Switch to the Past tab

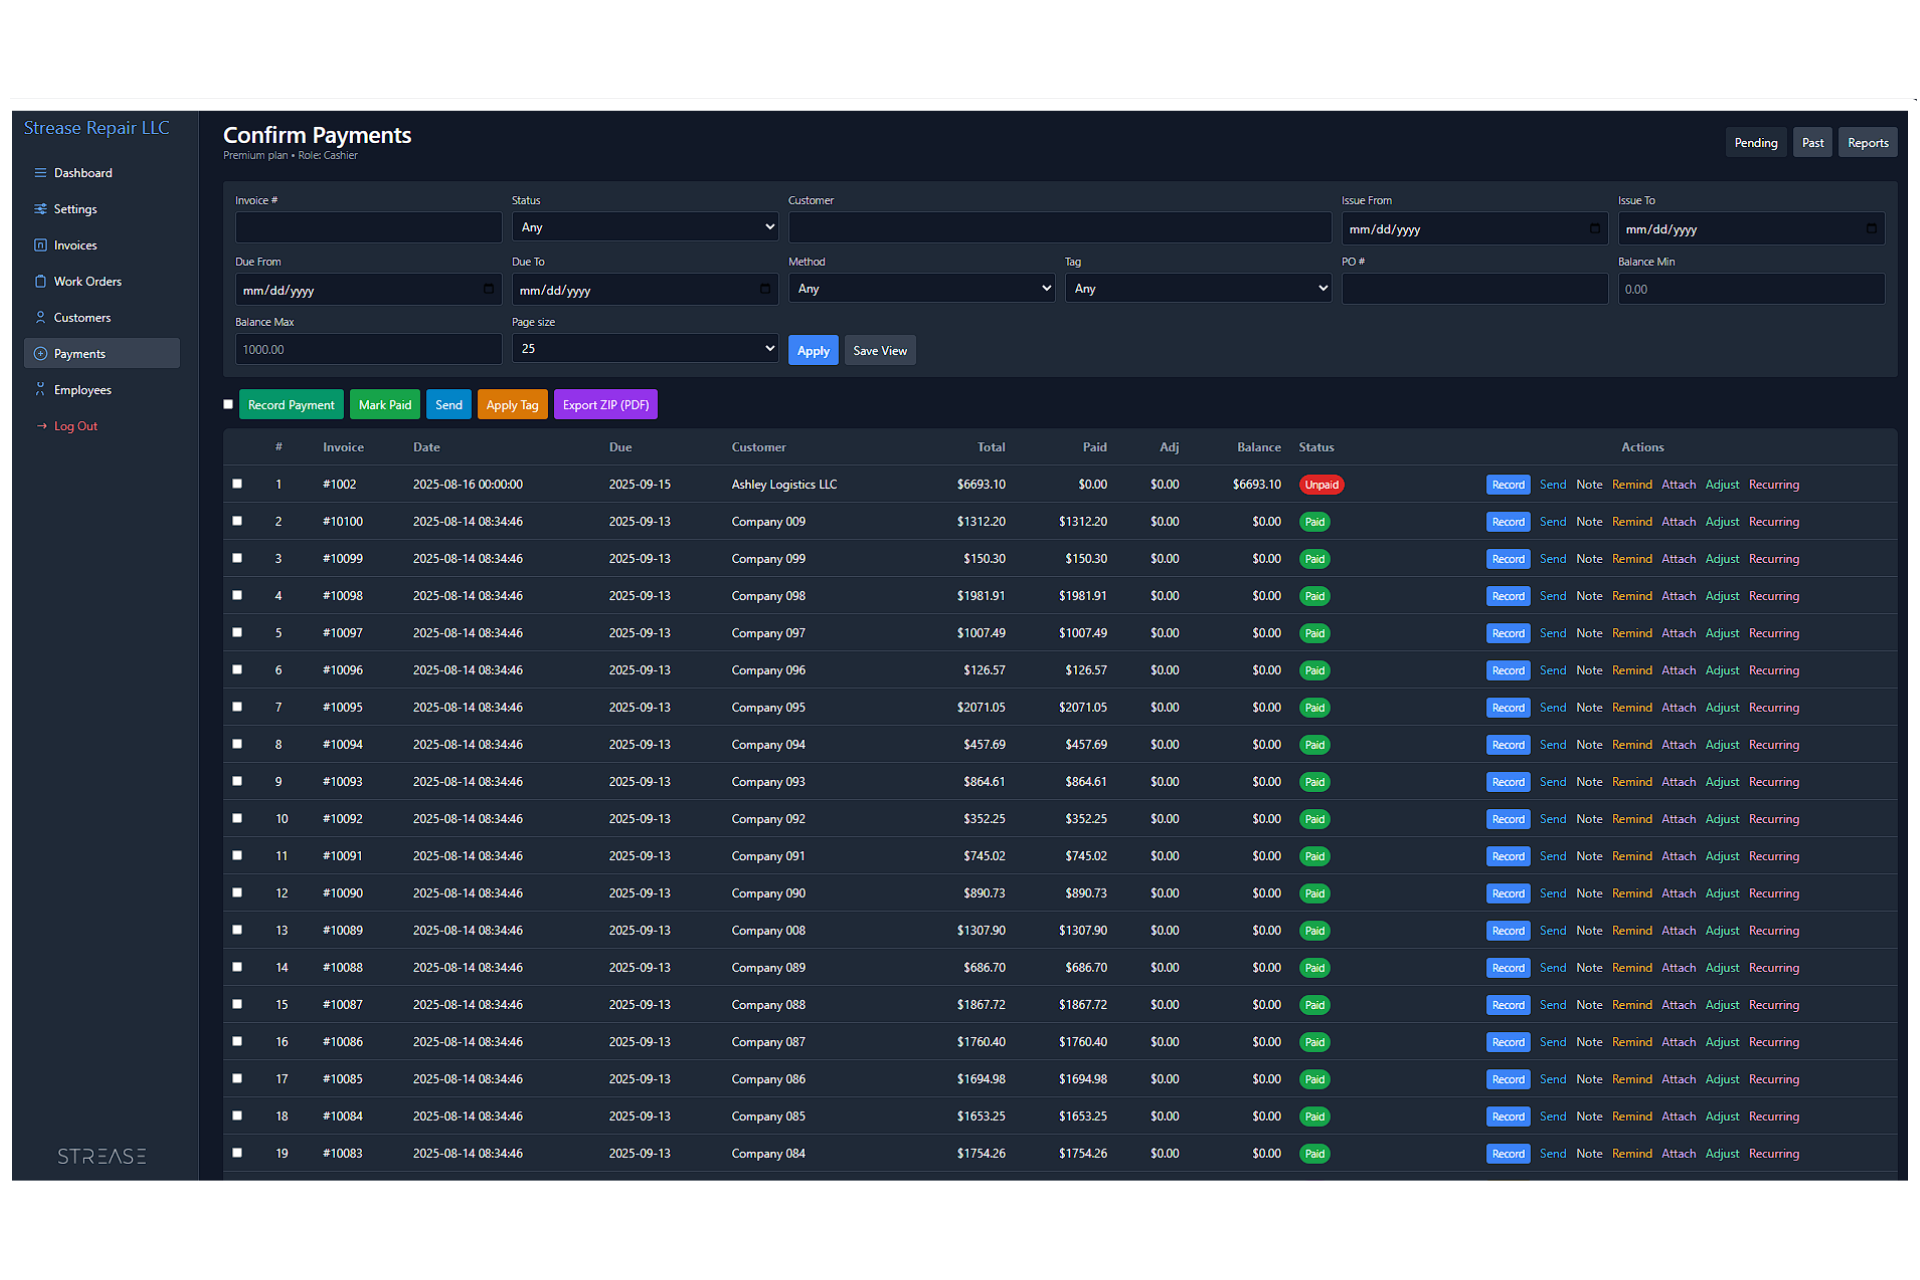(x=1812, y=143)
